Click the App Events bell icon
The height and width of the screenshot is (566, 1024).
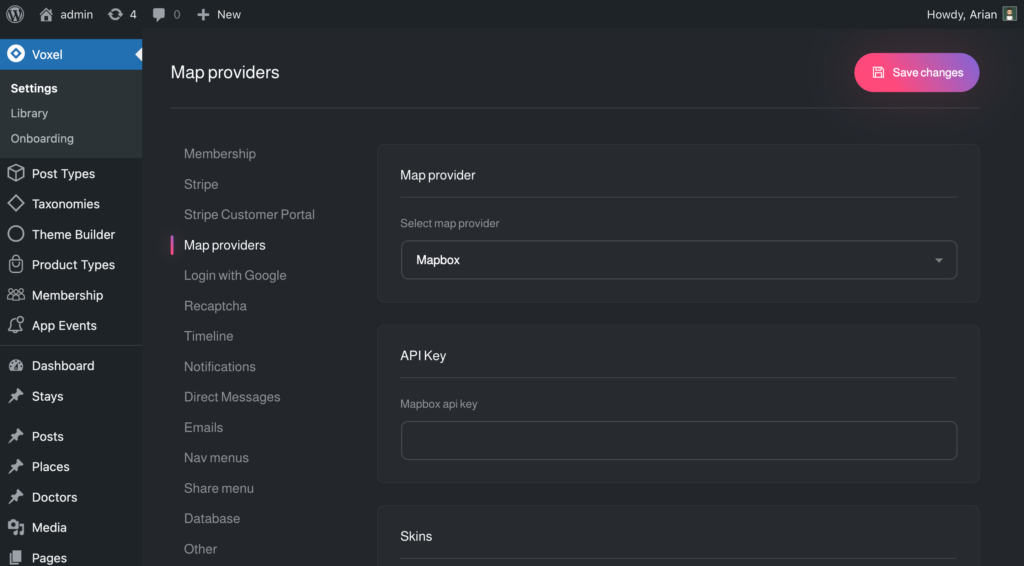click(x=15, y=325)
